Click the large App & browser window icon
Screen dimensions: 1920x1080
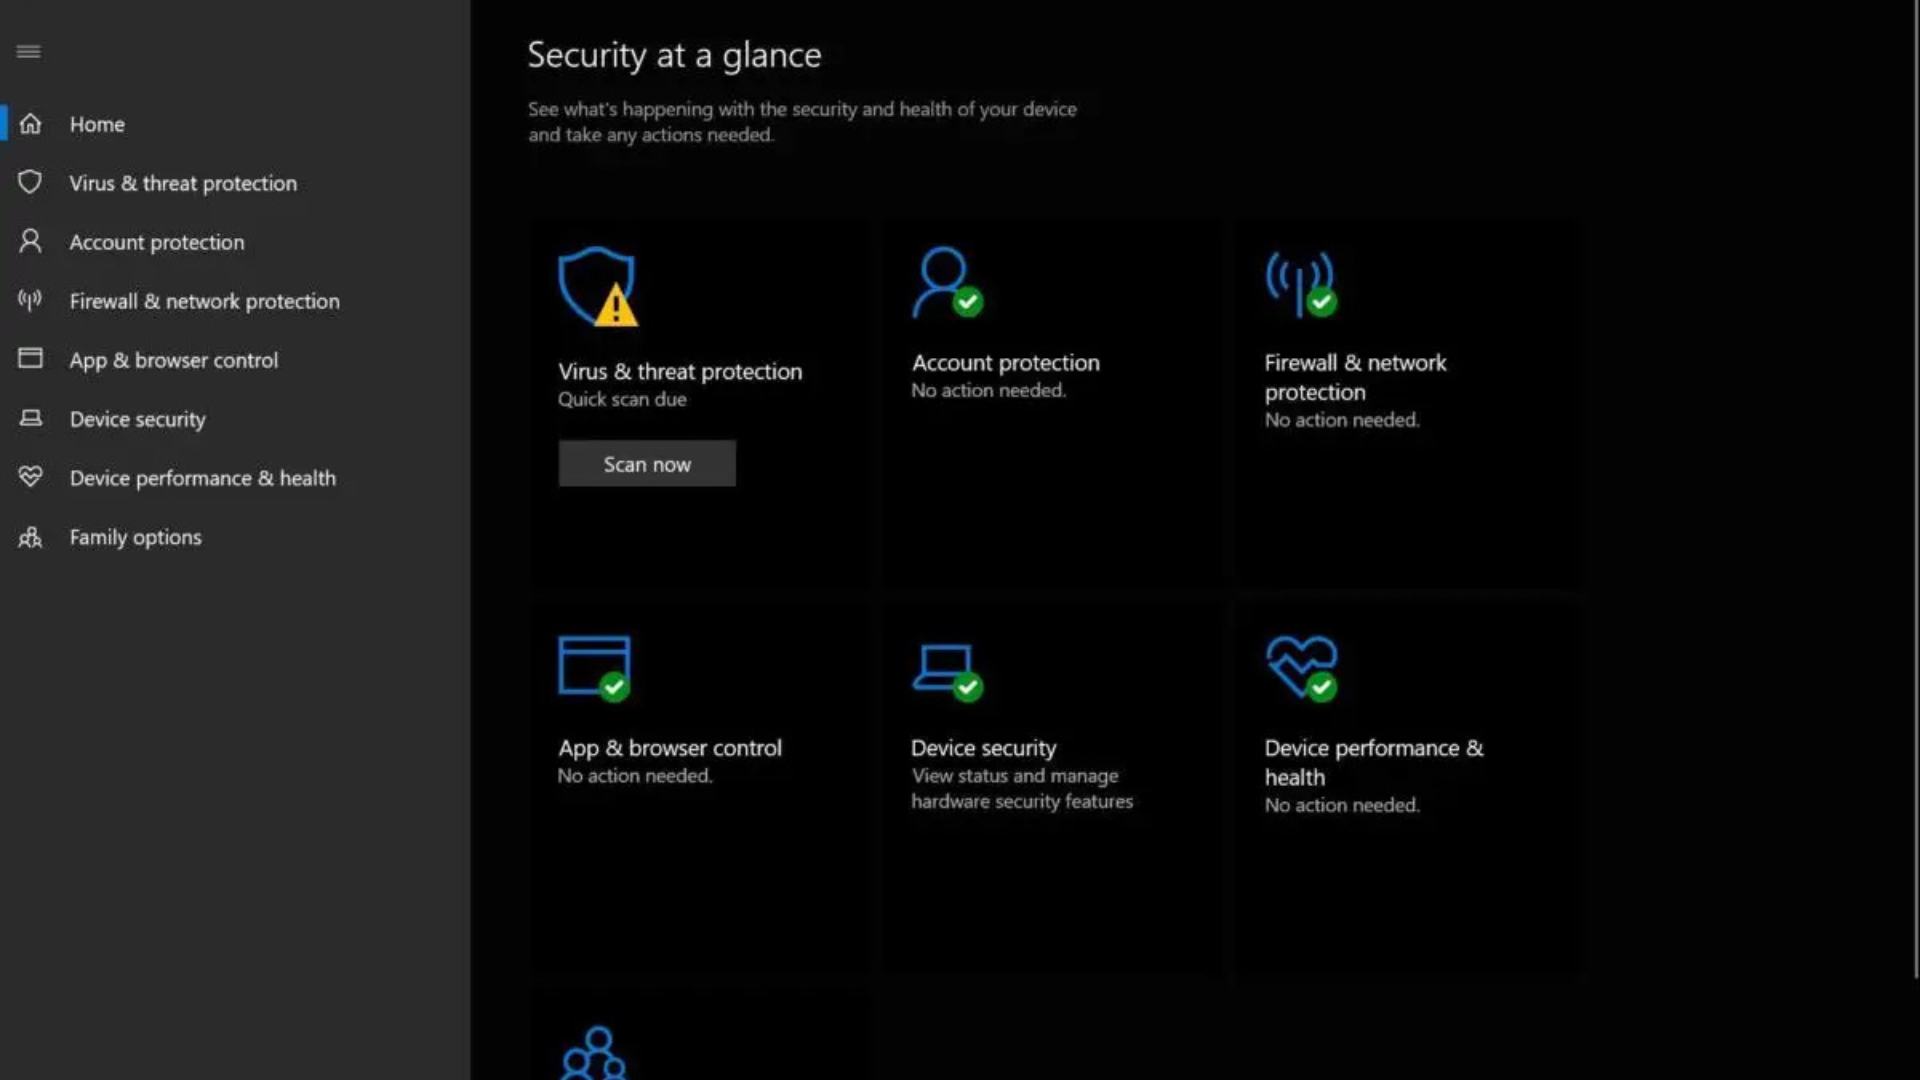click(x=595, y=668)
